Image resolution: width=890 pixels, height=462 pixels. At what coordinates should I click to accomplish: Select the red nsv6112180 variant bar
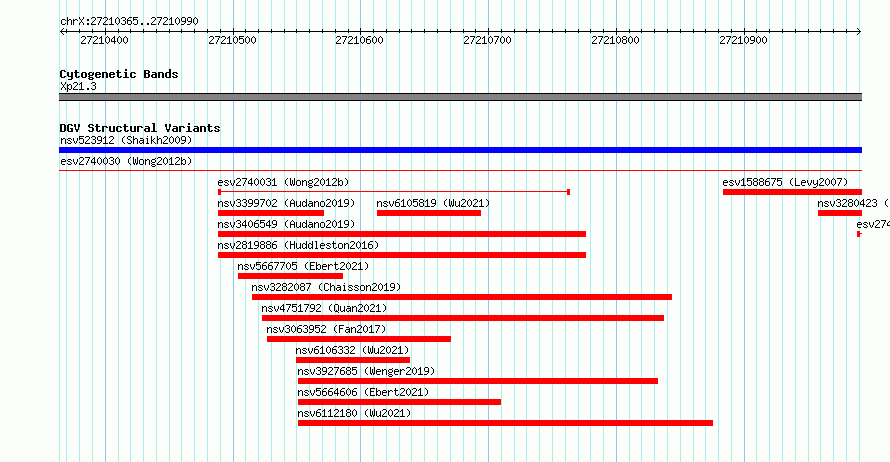505,423
